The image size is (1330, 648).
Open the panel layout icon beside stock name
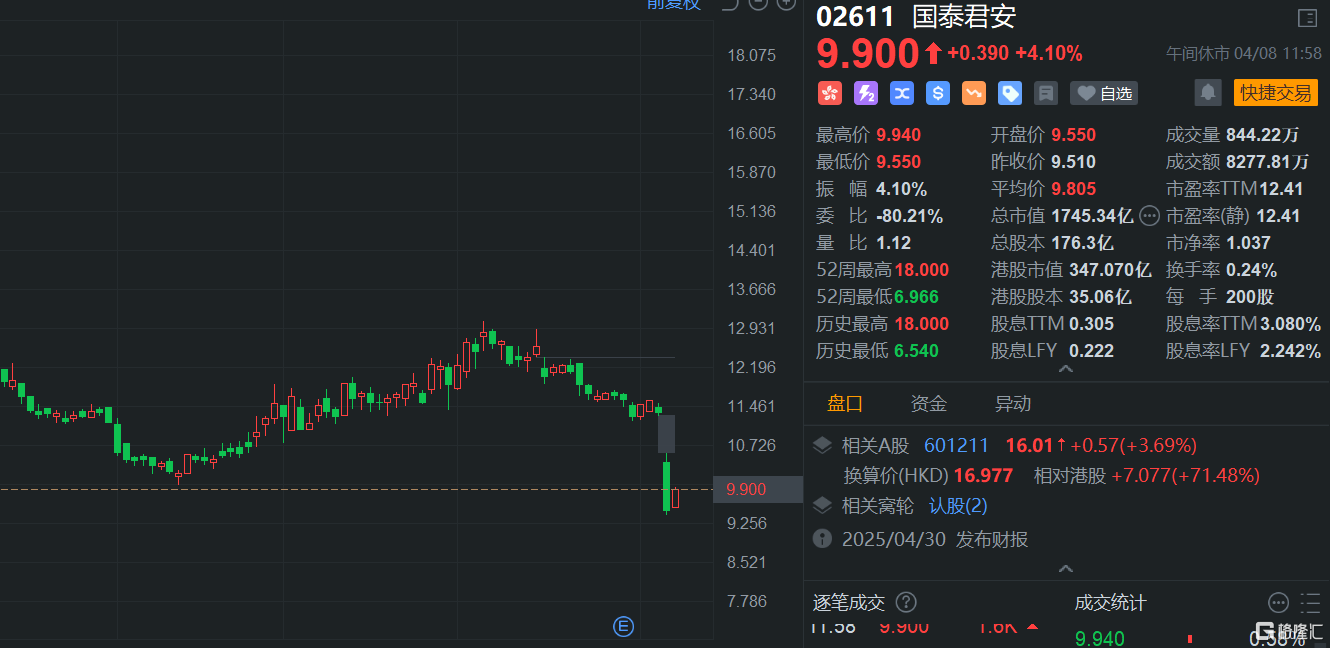(1307, 18)
